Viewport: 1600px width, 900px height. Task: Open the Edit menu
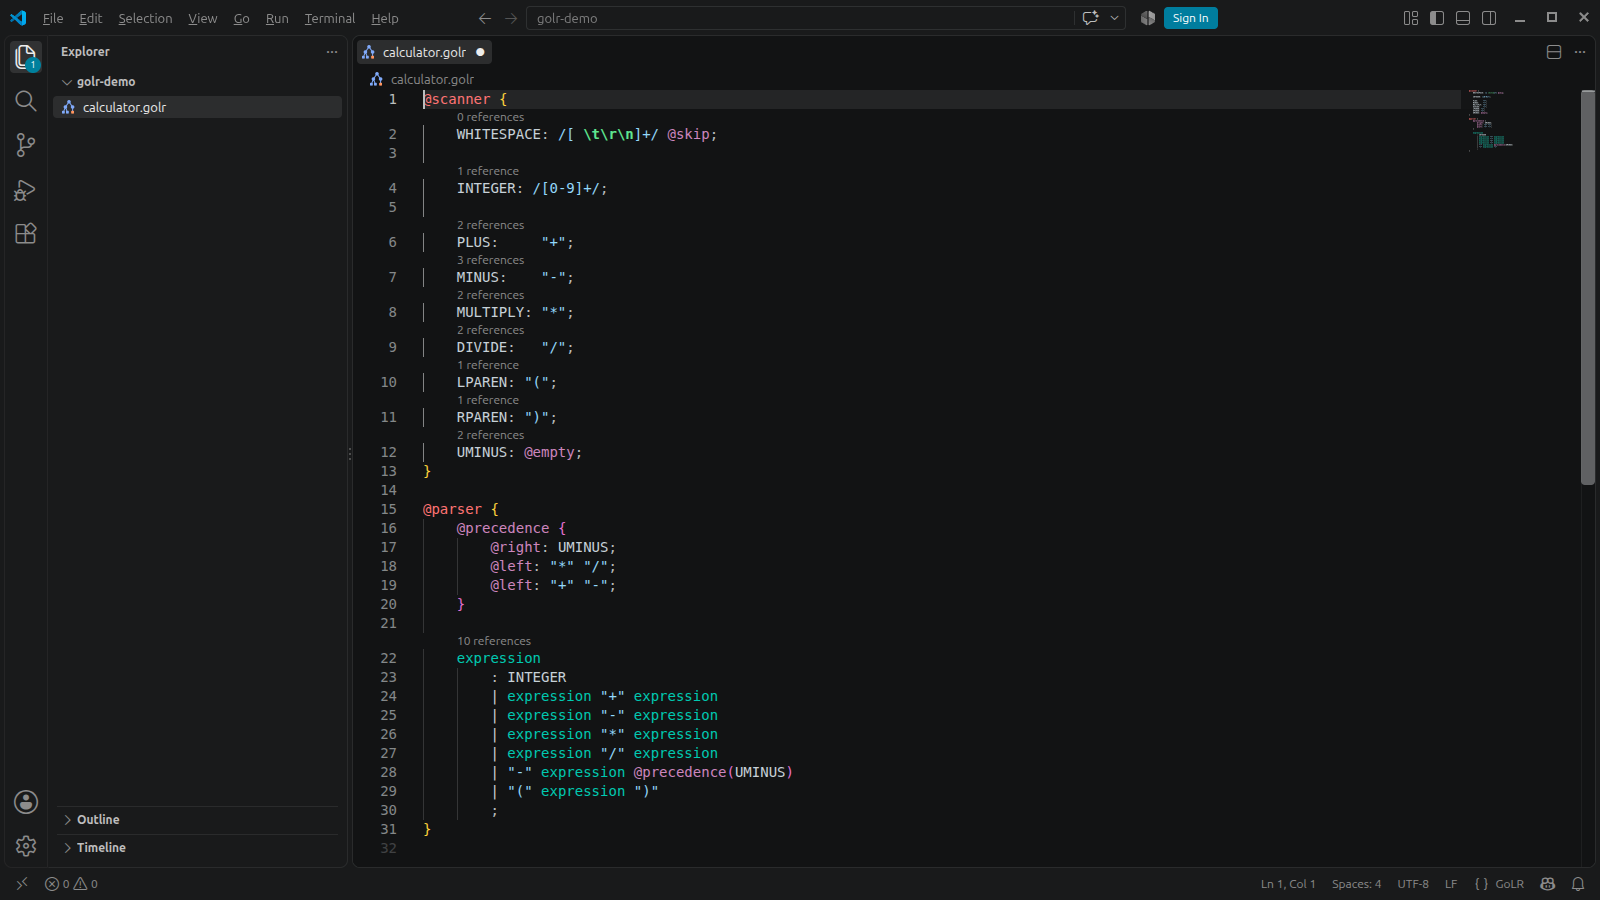pyautogui.click(x=91, y=18)
